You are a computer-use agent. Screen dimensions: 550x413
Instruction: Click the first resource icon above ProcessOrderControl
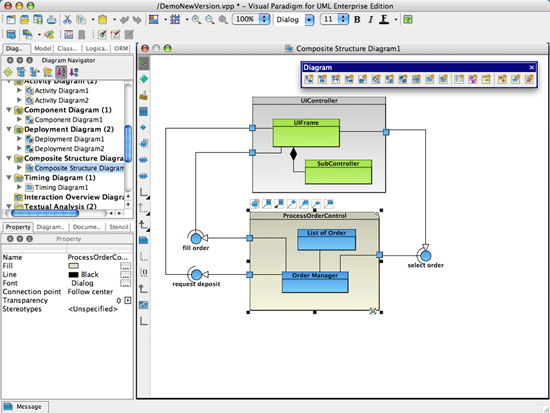pyautogui.click(x=255, y=203)
